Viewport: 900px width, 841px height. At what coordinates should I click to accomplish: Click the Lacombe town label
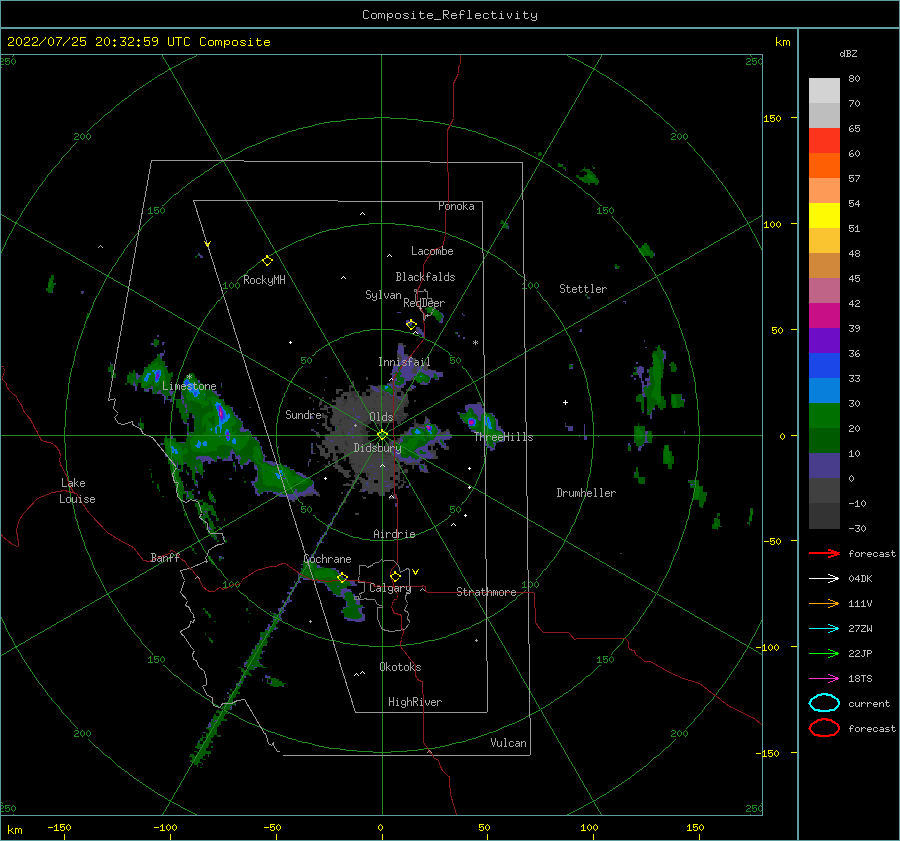pos(432,251)
